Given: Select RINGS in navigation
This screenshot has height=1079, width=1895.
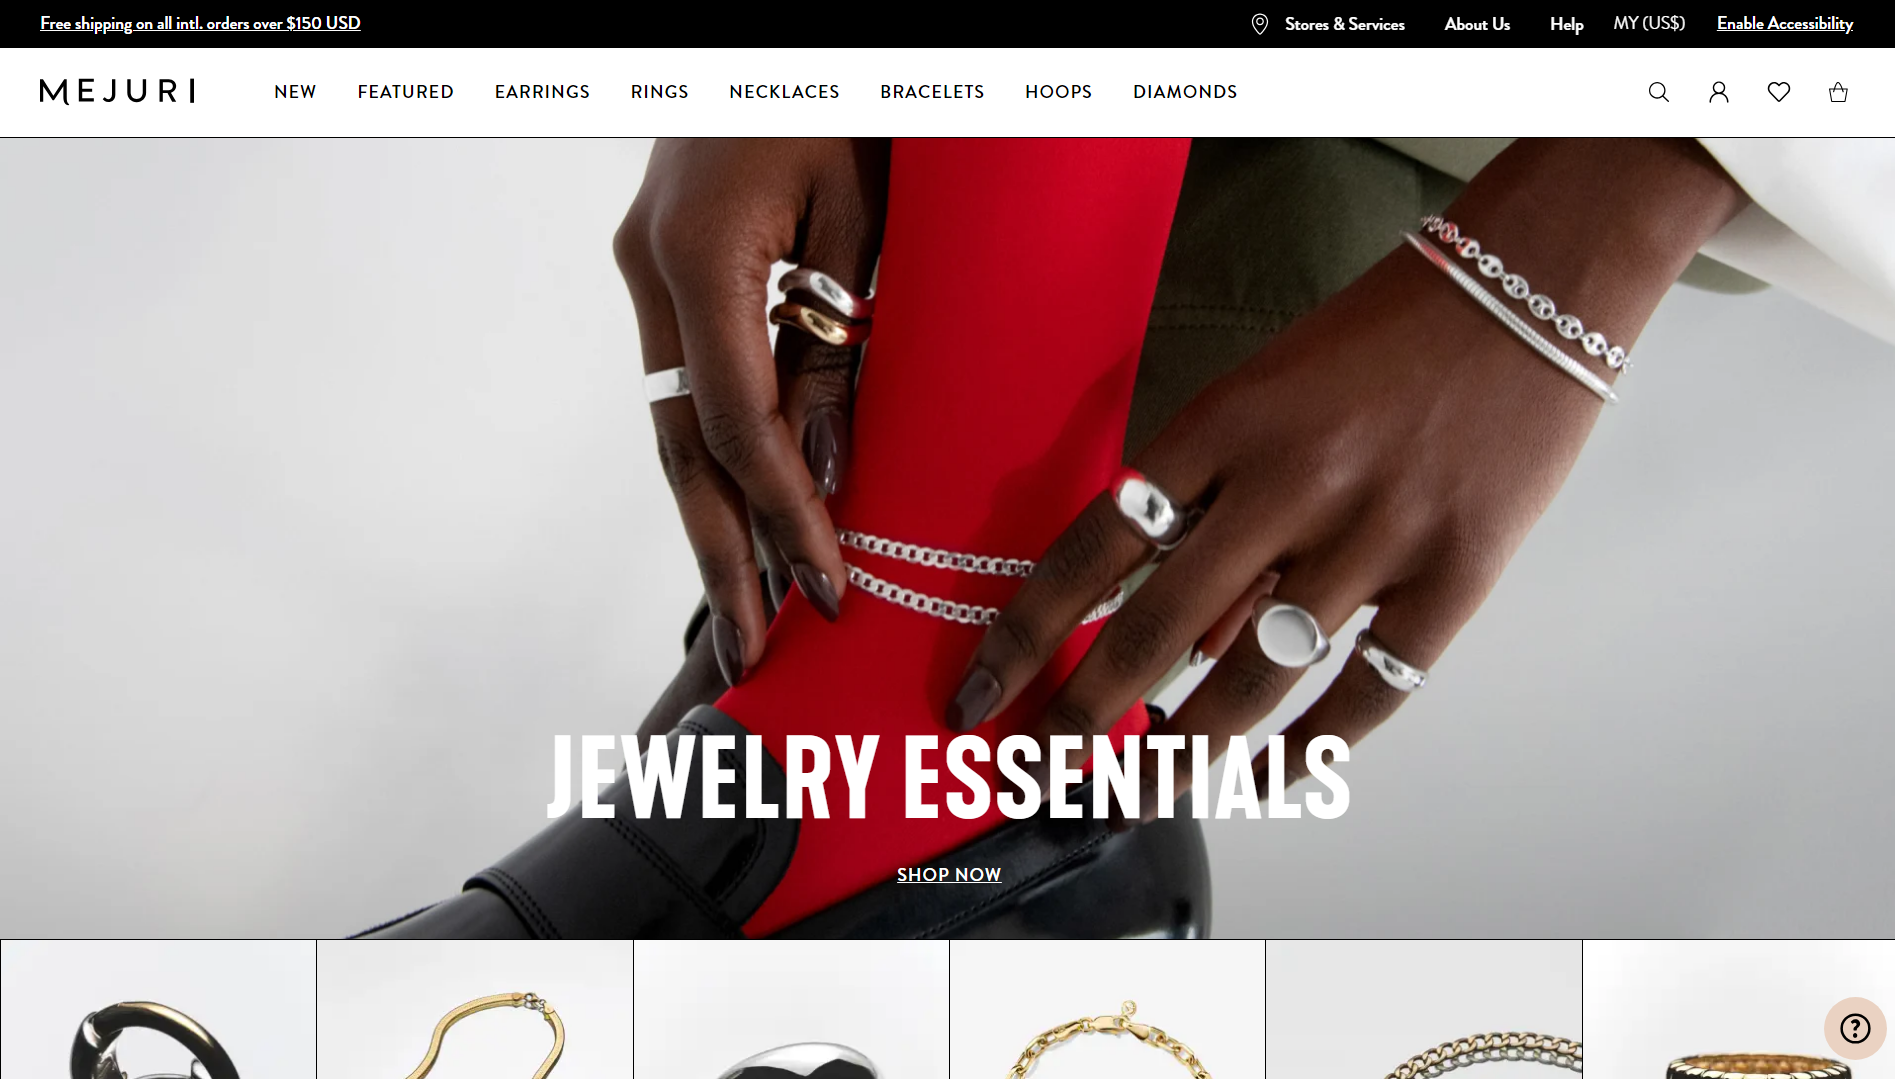Looking at the screenshot, I should click(x=659, y=92).
